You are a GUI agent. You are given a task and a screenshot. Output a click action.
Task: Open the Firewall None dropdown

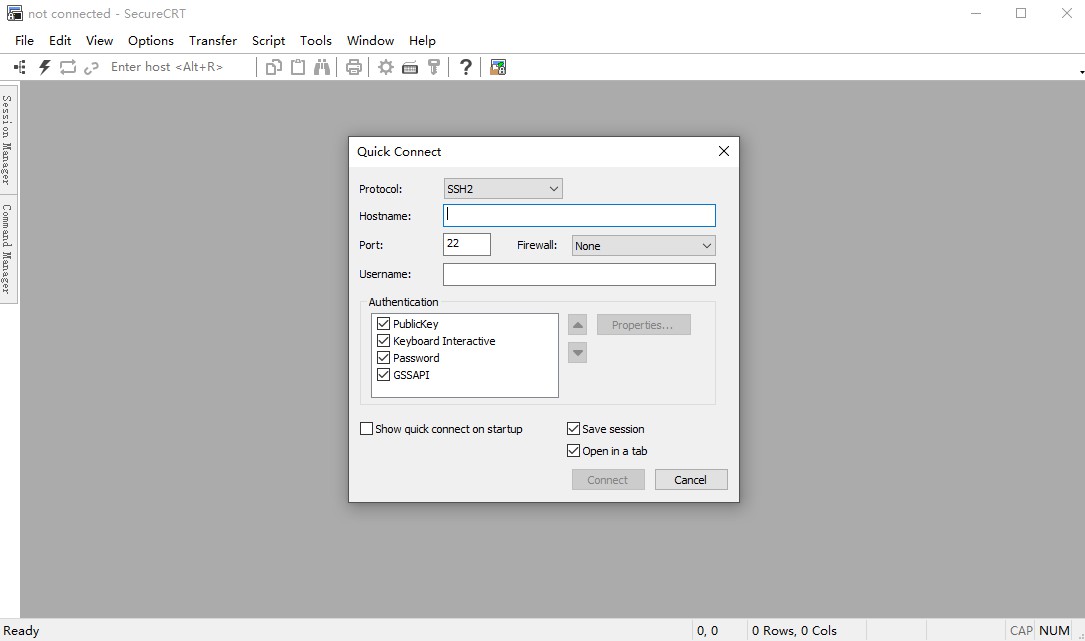click(644, 246)
